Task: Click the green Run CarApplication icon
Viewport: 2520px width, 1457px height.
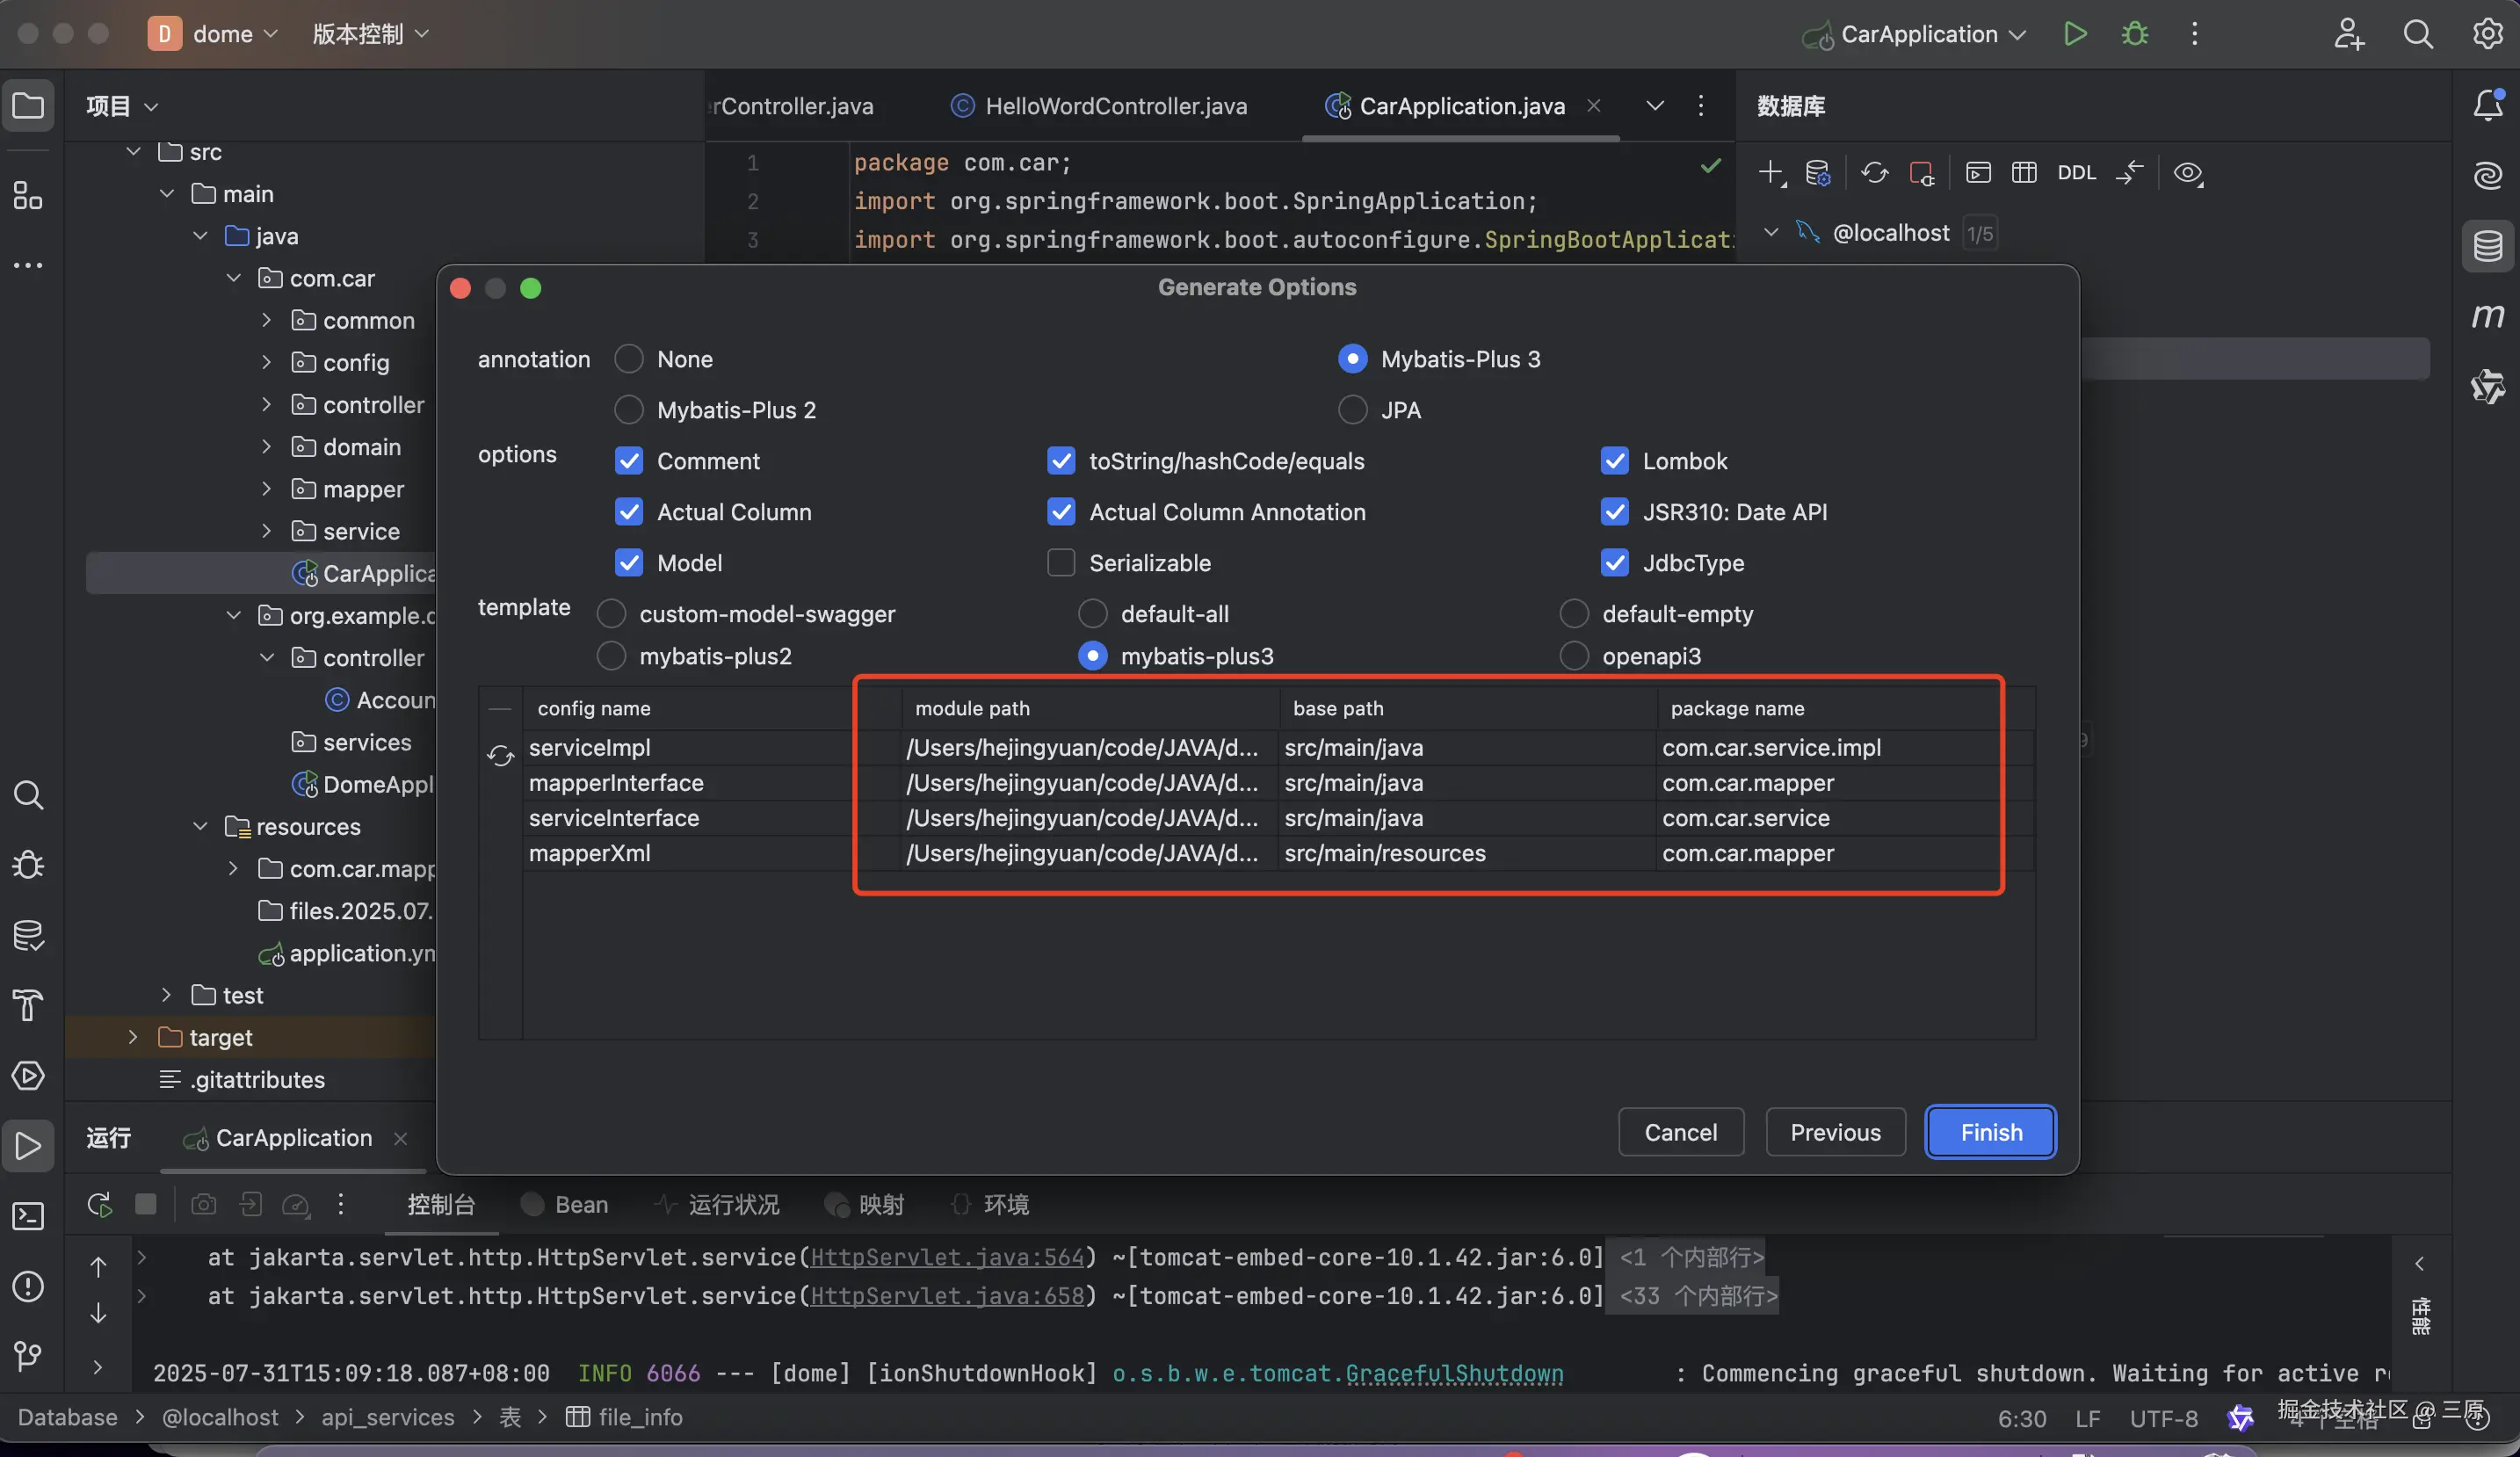Action: [2075, 34]
